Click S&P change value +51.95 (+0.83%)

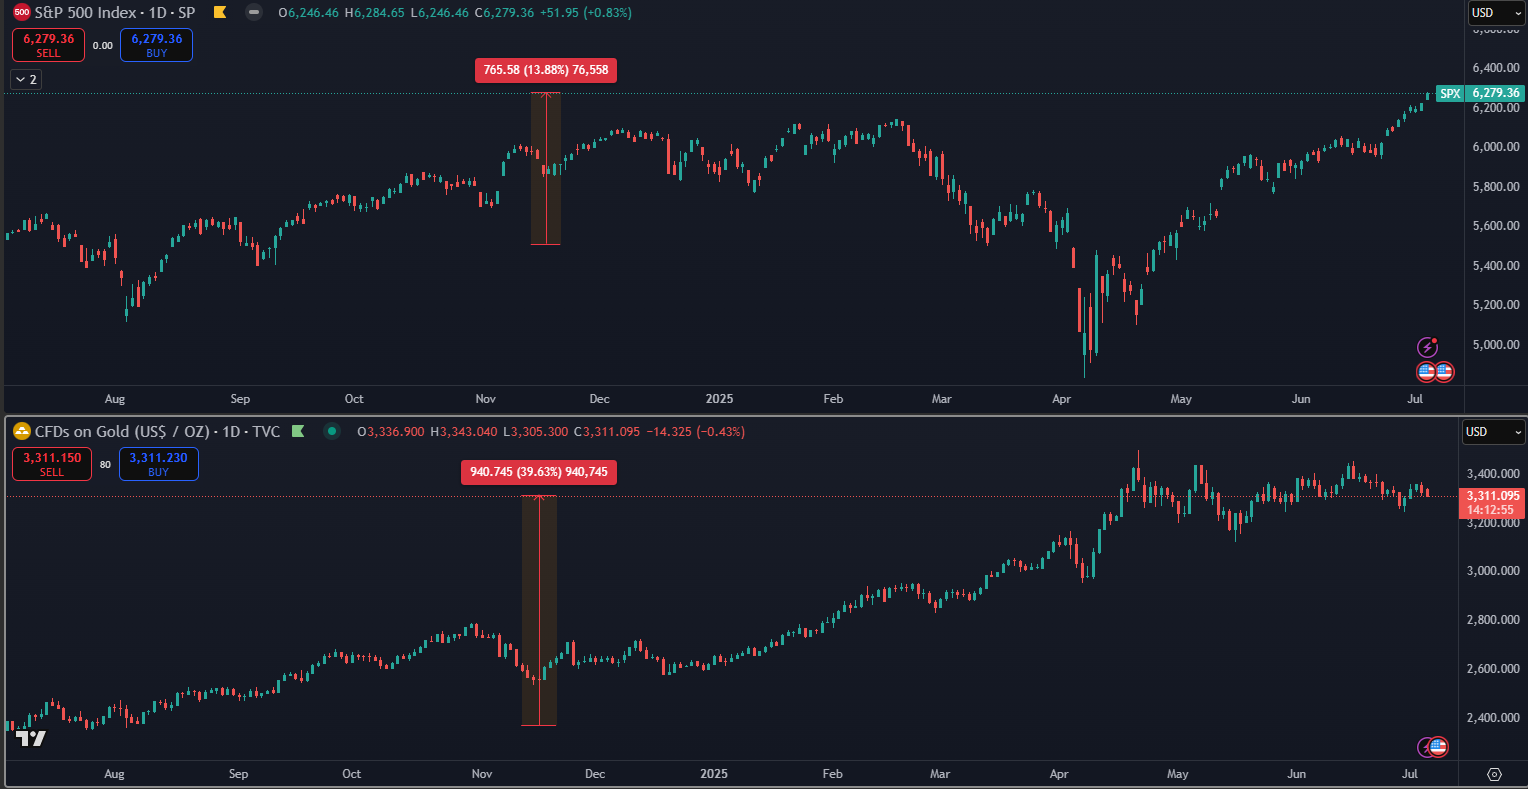[588, 13]
